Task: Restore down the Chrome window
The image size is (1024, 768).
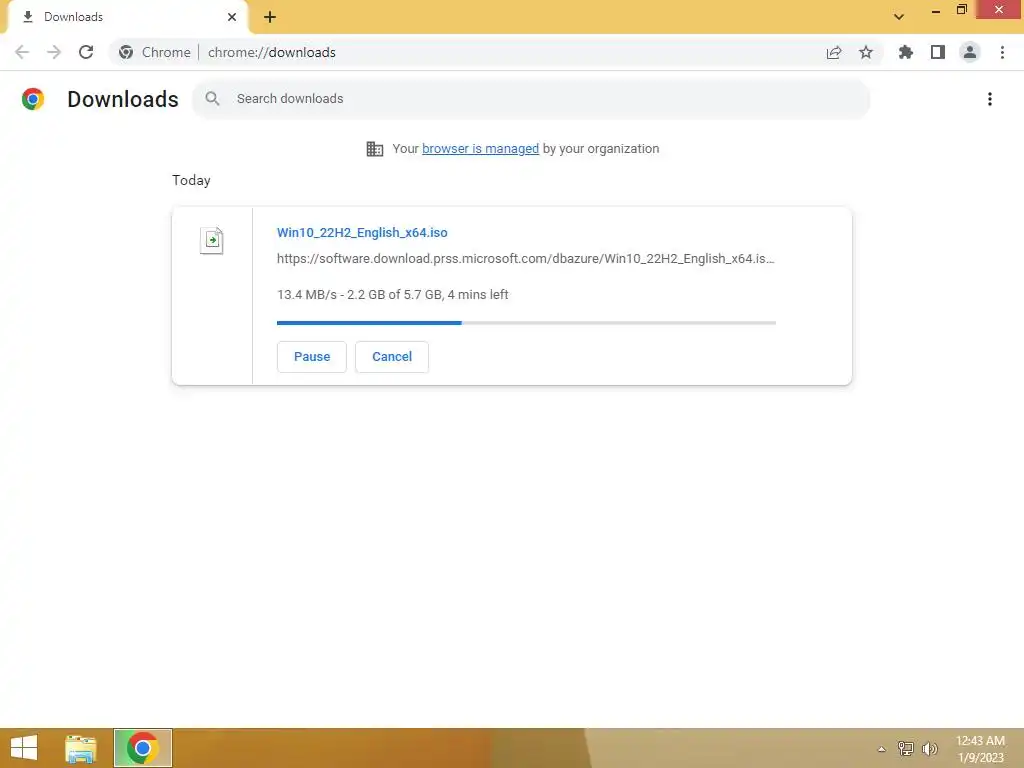Action: pos(962,10)
